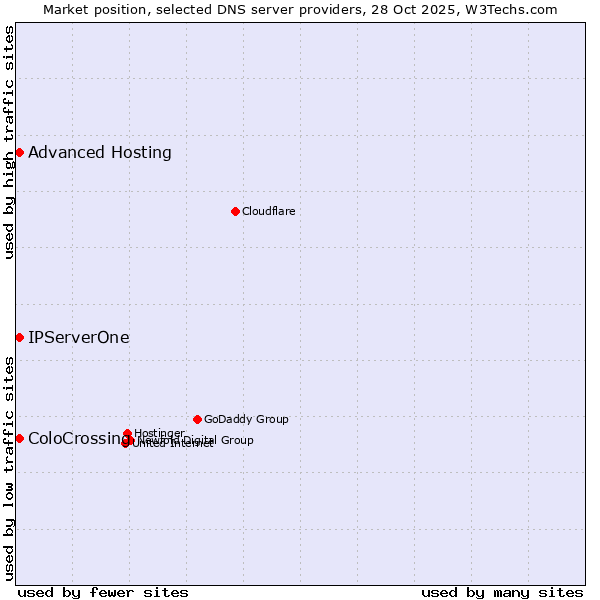Click the IPServerOne red data point

[19, 338]
